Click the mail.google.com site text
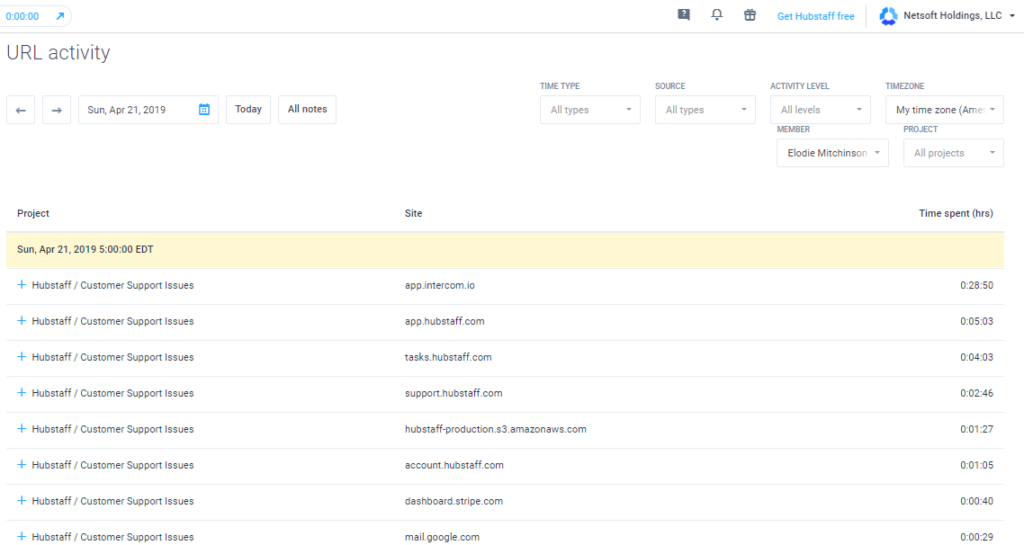 point(442,537)
